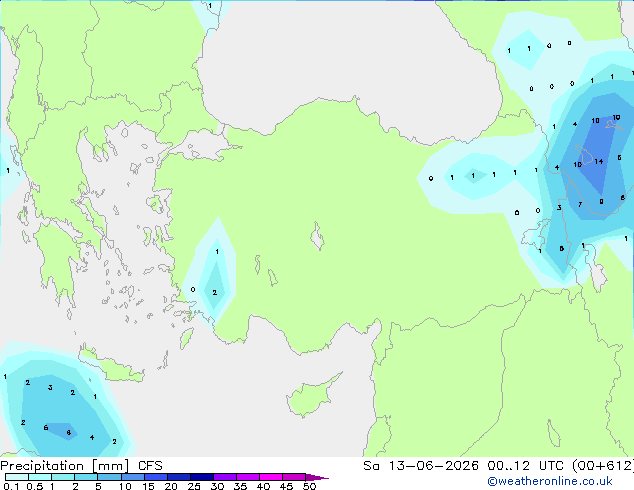Screen dimensions: 634x490
Task: Click the legend label "0.1"
Action: 12,486
